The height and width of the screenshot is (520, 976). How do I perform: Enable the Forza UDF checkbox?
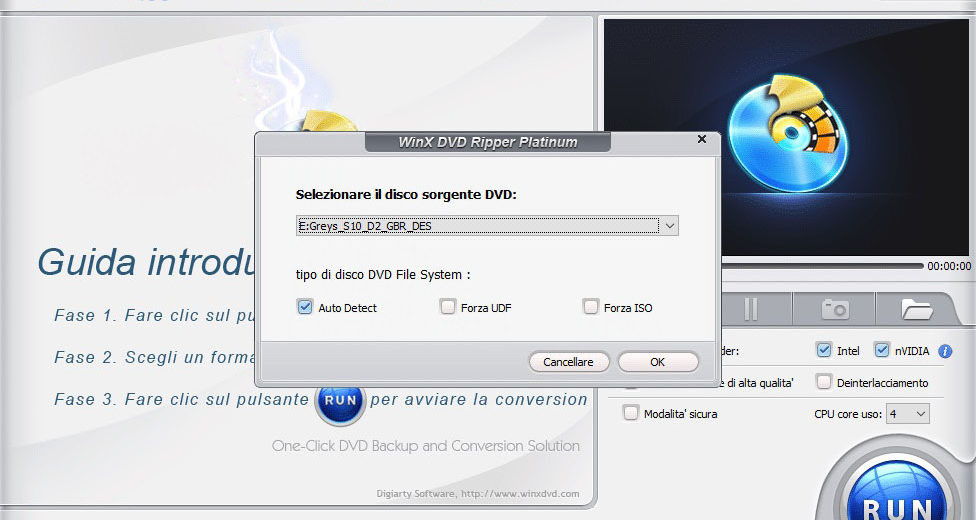coord(448,307)
